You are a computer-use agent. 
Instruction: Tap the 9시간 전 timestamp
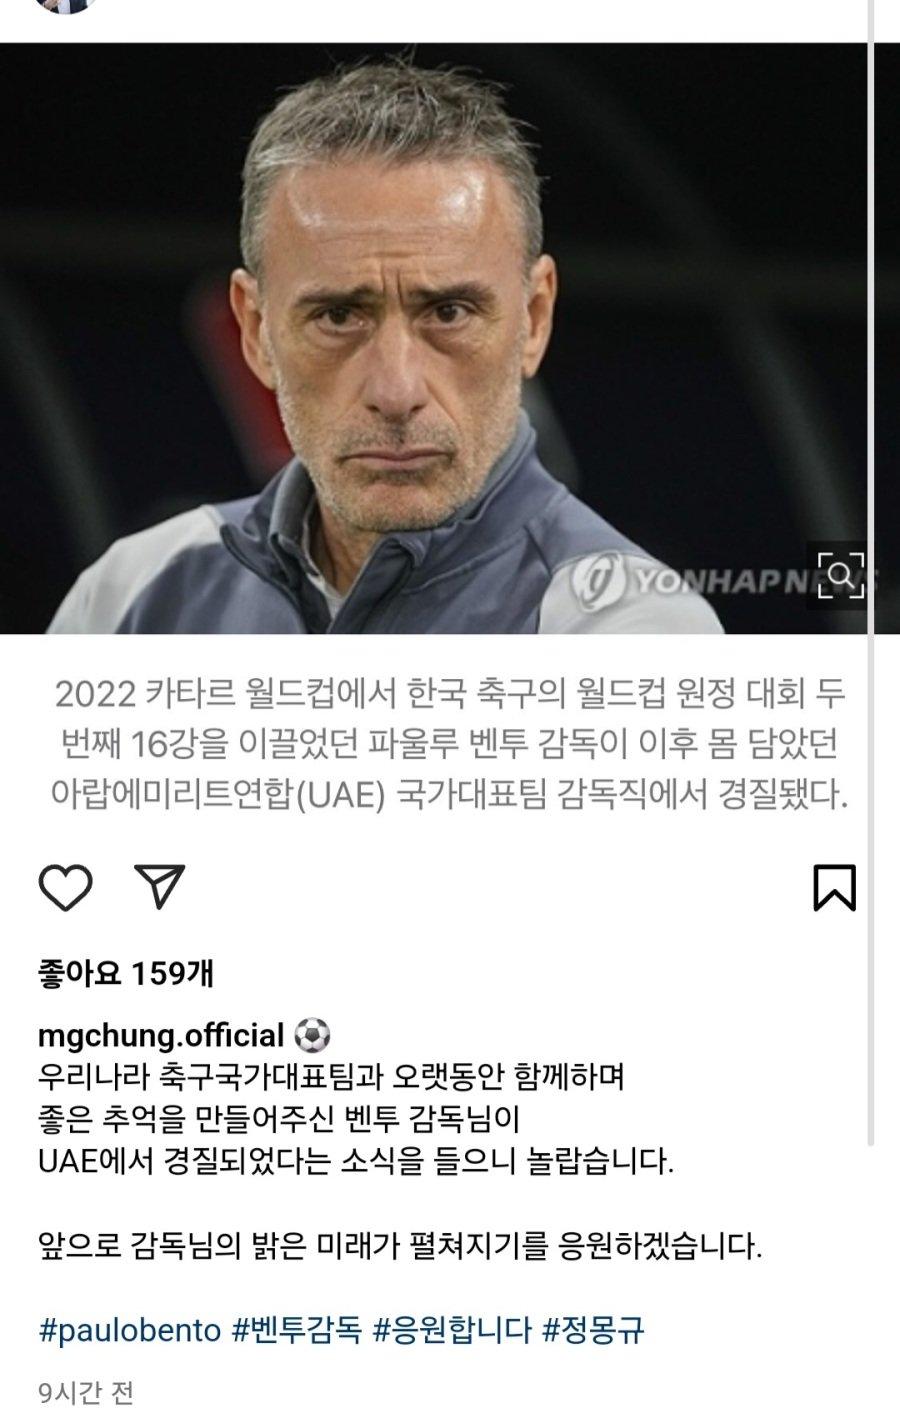click(x=86, y=1392)
